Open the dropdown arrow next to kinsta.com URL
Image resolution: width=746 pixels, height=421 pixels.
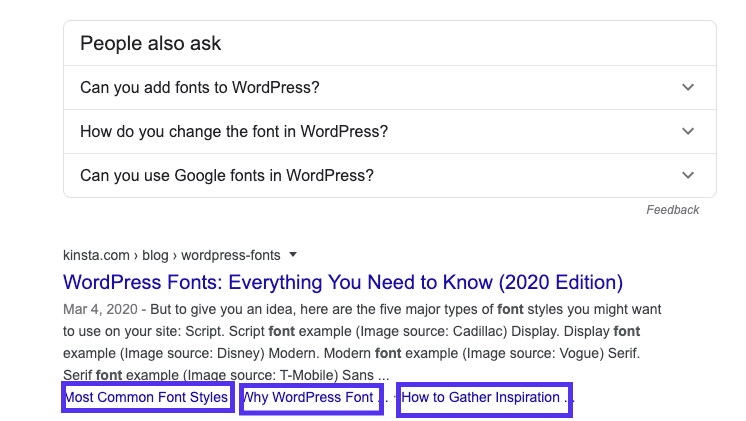click(292, 254)
